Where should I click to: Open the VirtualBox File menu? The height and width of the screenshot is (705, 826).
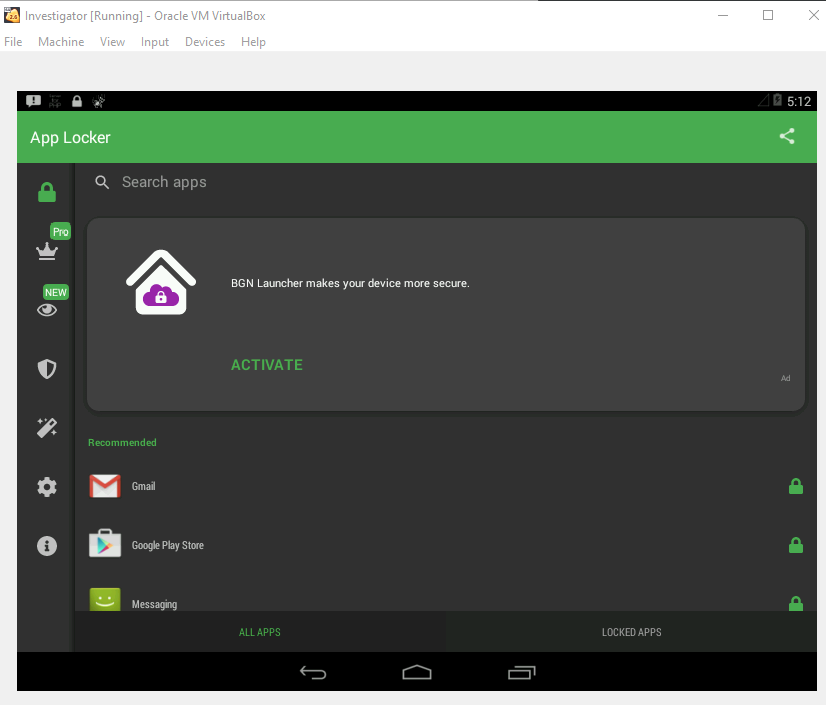coord(13,42)
